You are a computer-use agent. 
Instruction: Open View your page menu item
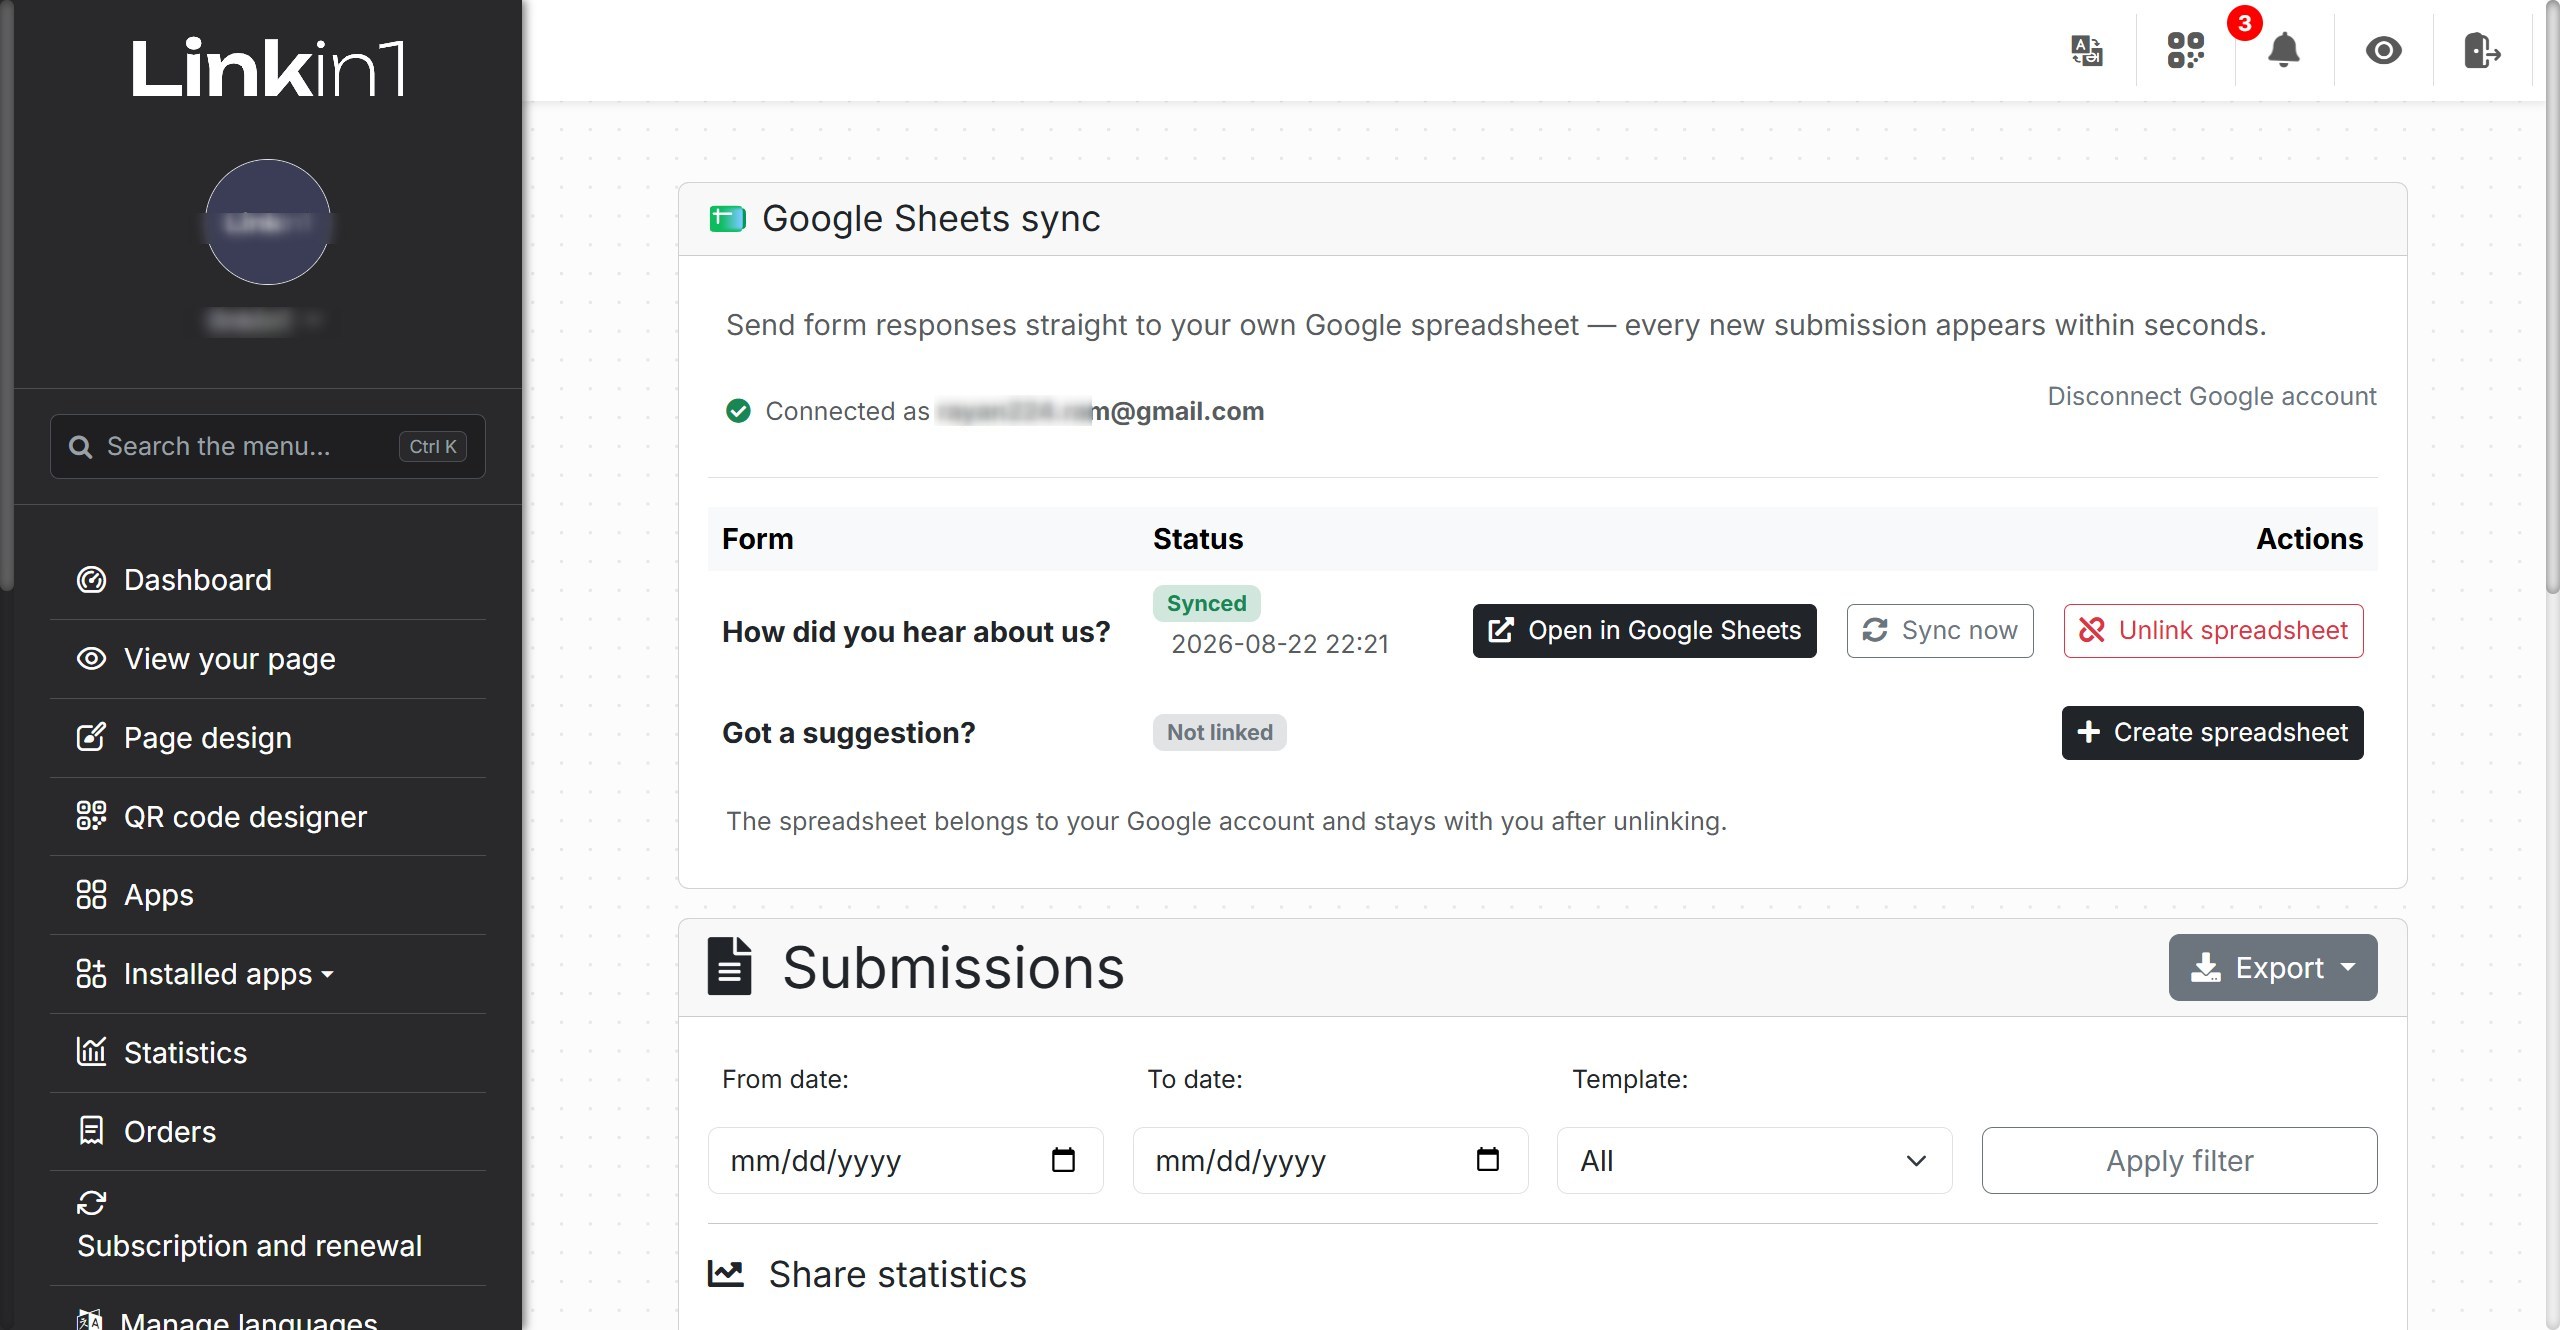click(268, 659)
